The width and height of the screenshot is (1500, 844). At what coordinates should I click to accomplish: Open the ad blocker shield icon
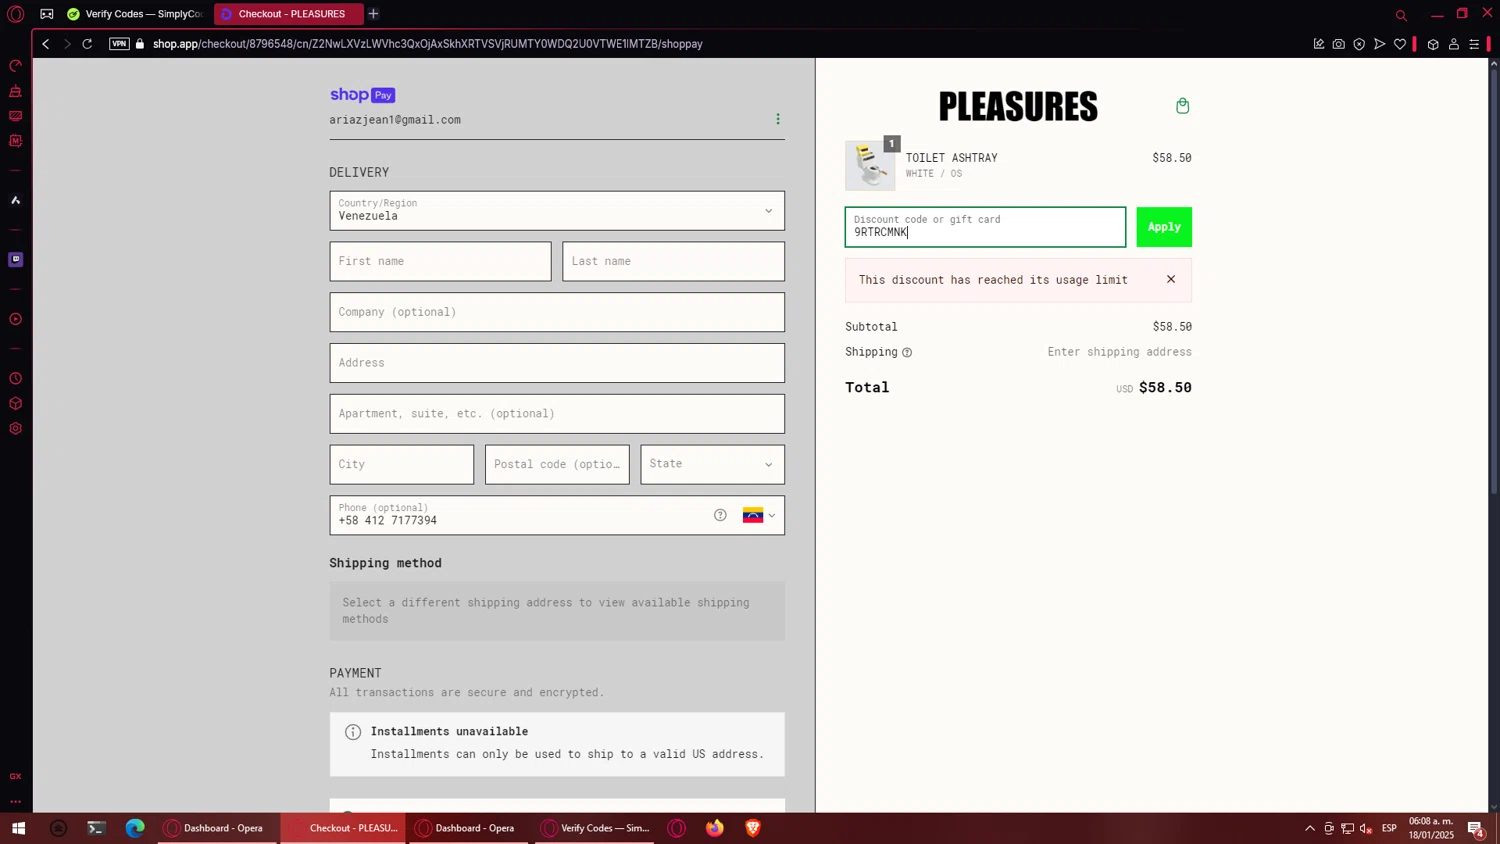pyautogui.click(x=1359, y=44)
